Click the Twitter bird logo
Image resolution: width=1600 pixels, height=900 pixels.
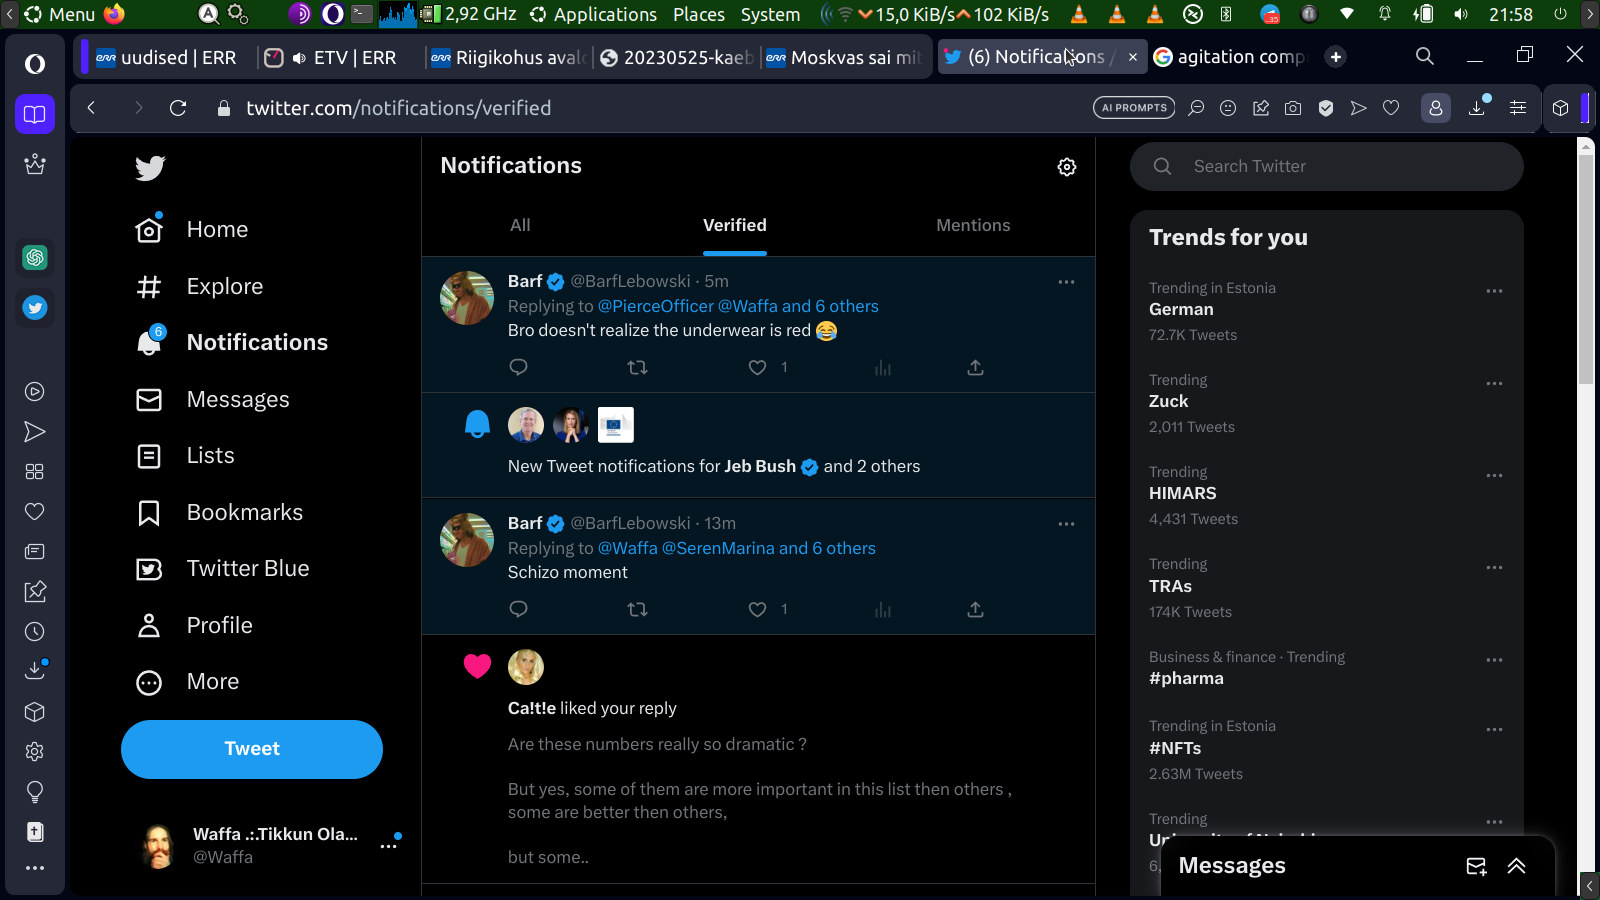(150, 168)
